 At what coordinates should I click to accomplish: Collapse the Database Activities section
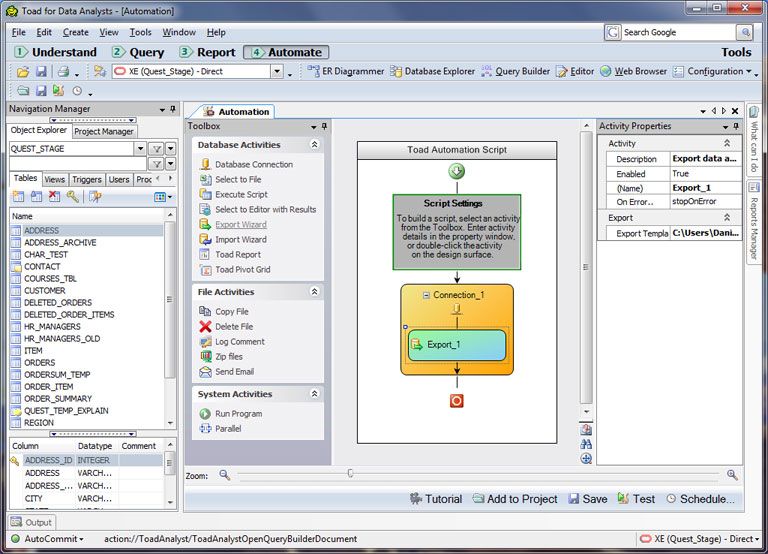(x=314, y=145)
